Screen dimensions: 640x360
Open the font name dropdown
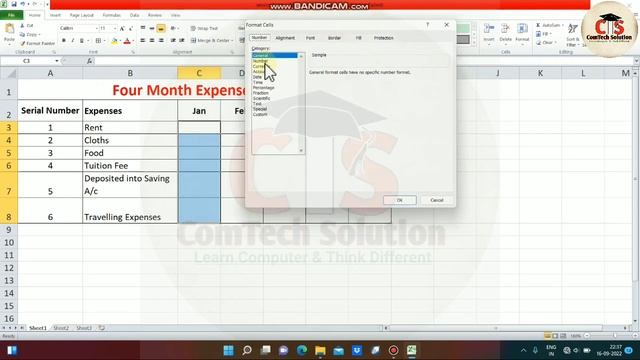click(x=97, y=28)
